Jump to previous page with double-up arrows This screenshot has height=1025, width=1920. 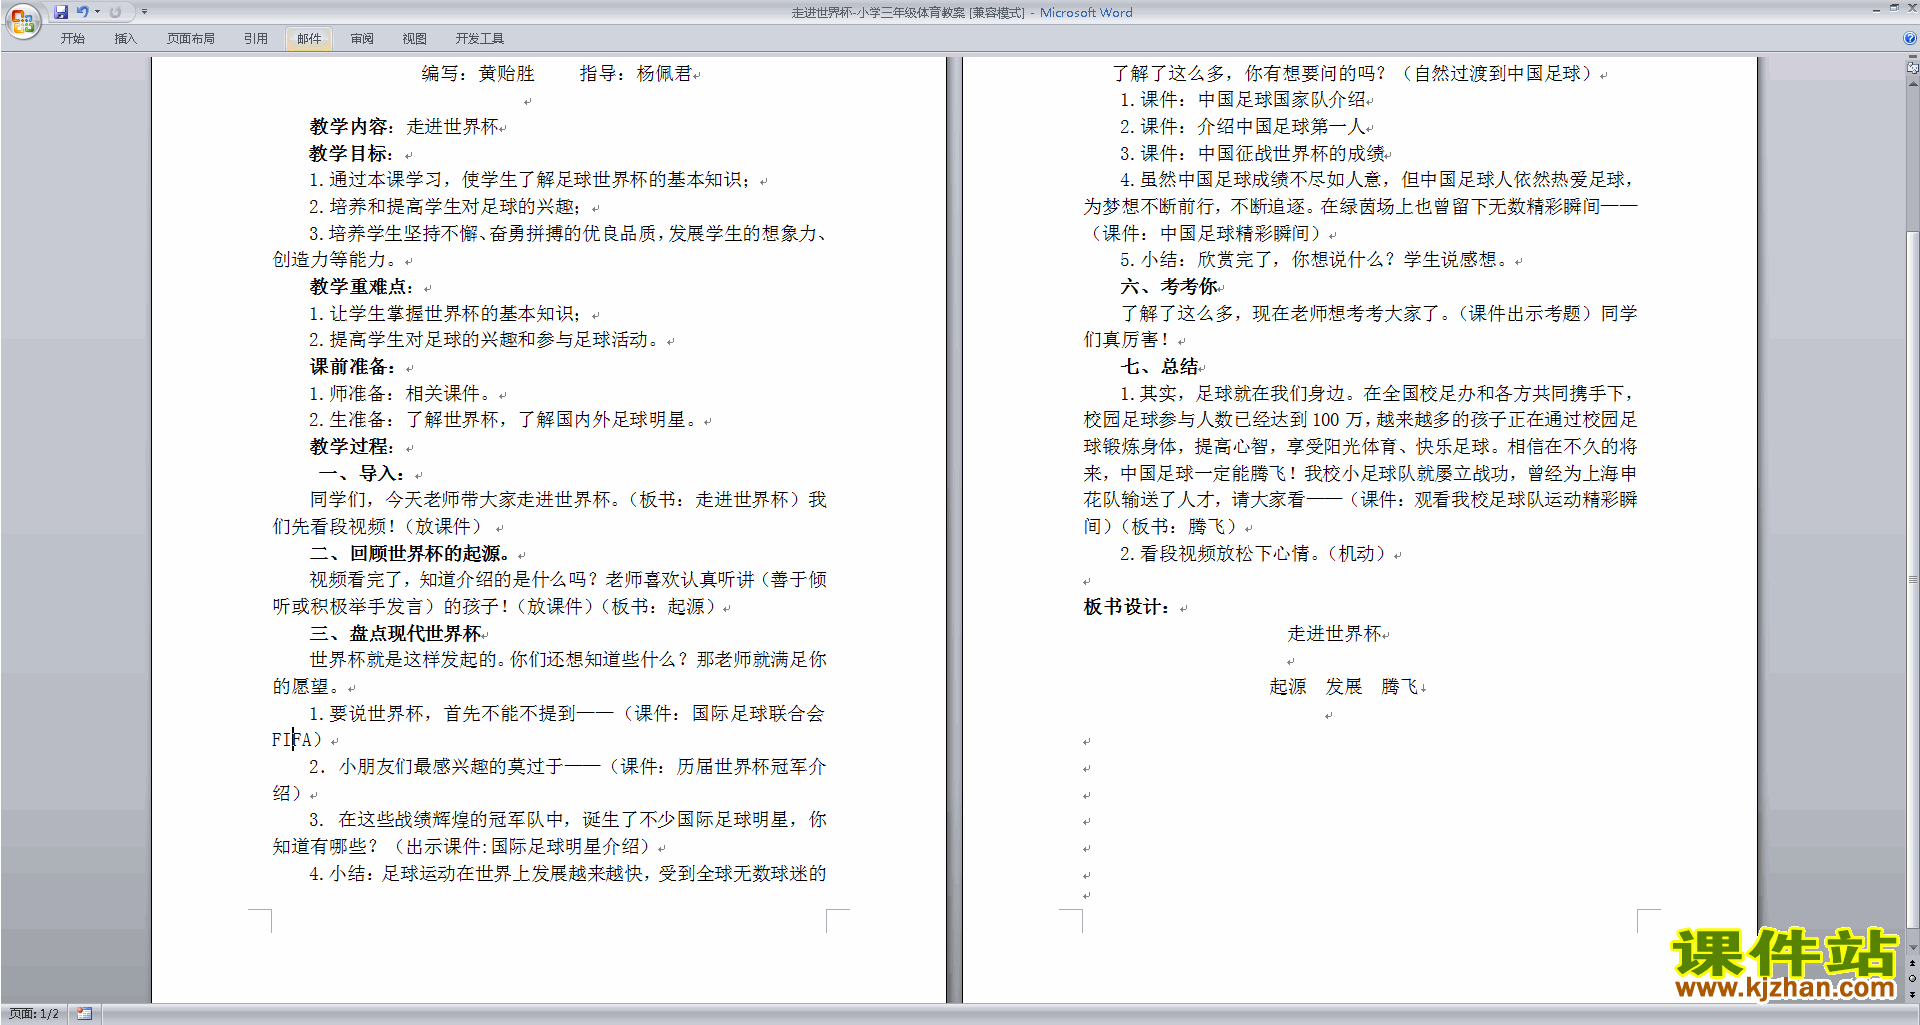pyautogui.click(x=1913, y=964)
